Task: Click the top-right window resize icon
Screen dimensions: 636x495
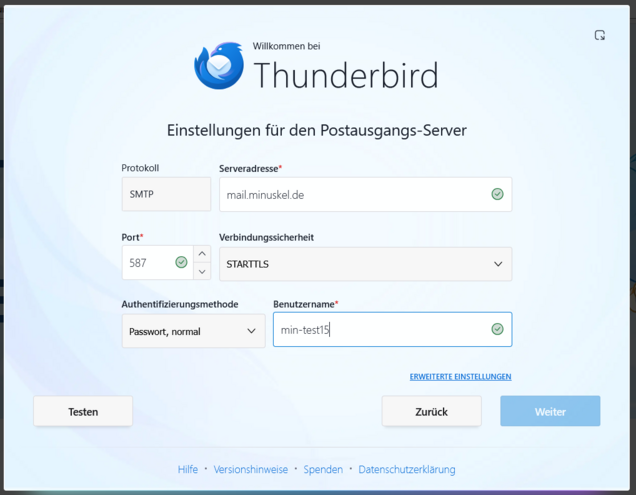Action: [x=599, y=35]
